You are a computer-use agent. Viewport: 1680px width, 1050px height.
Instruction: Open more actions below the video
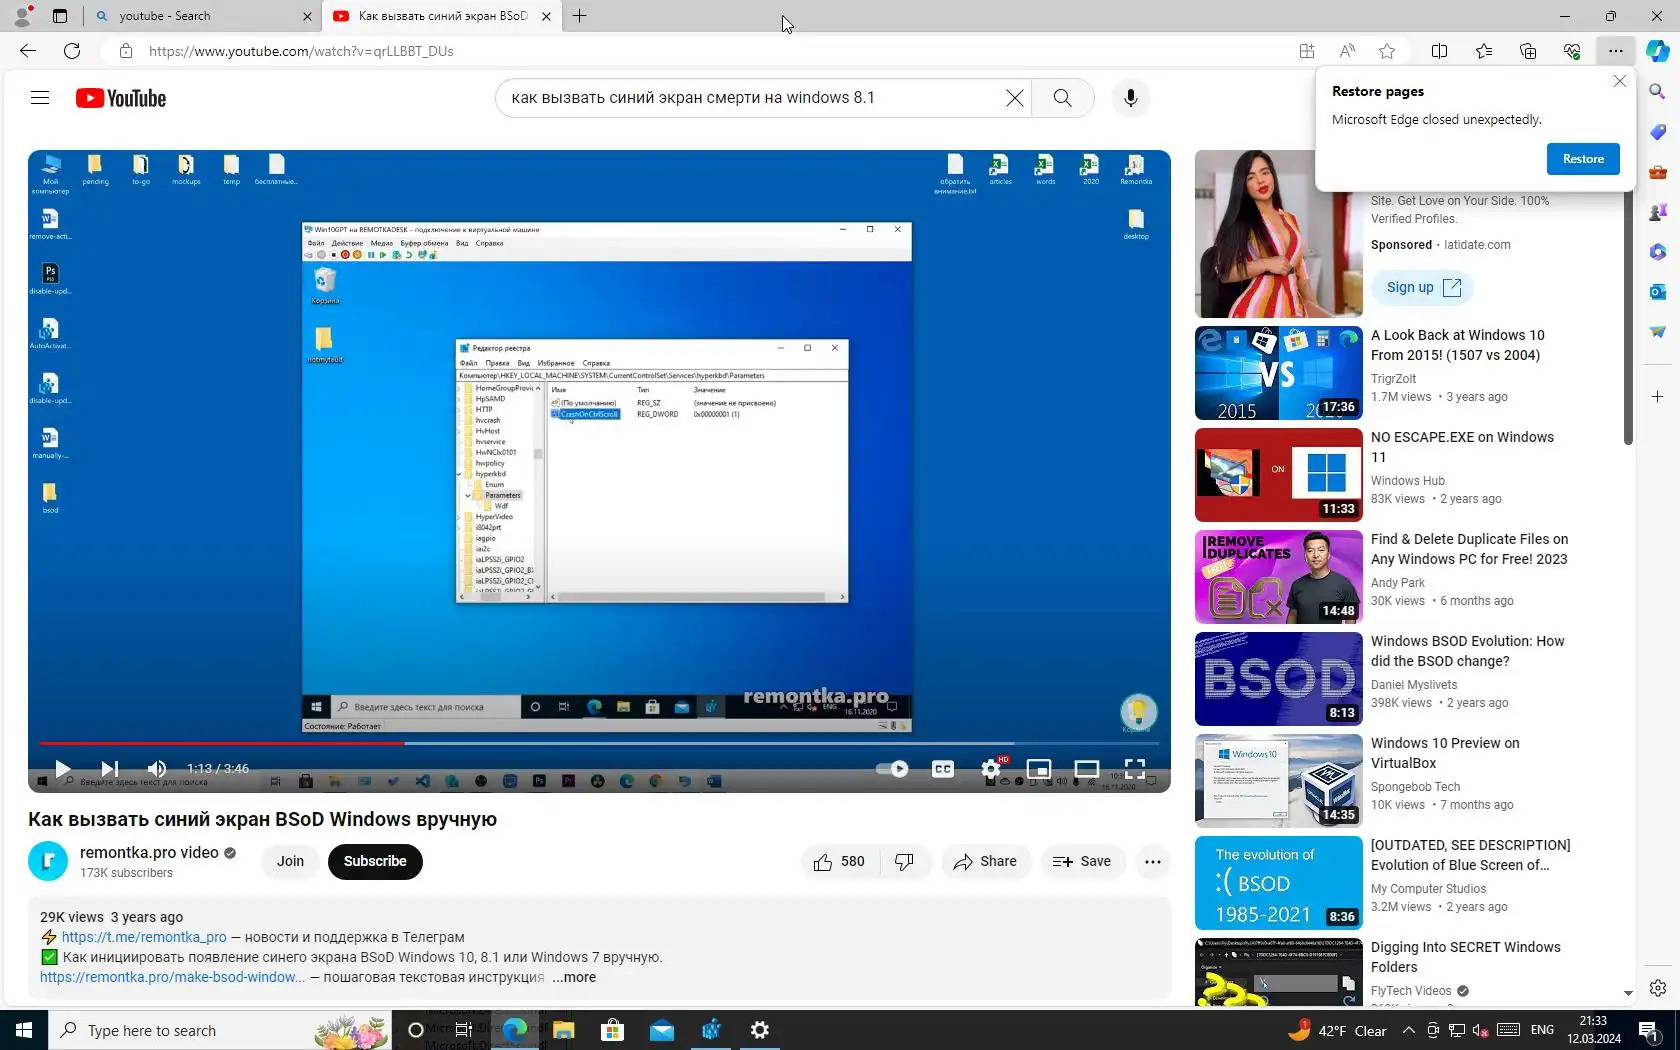(x=1153, y=862)
